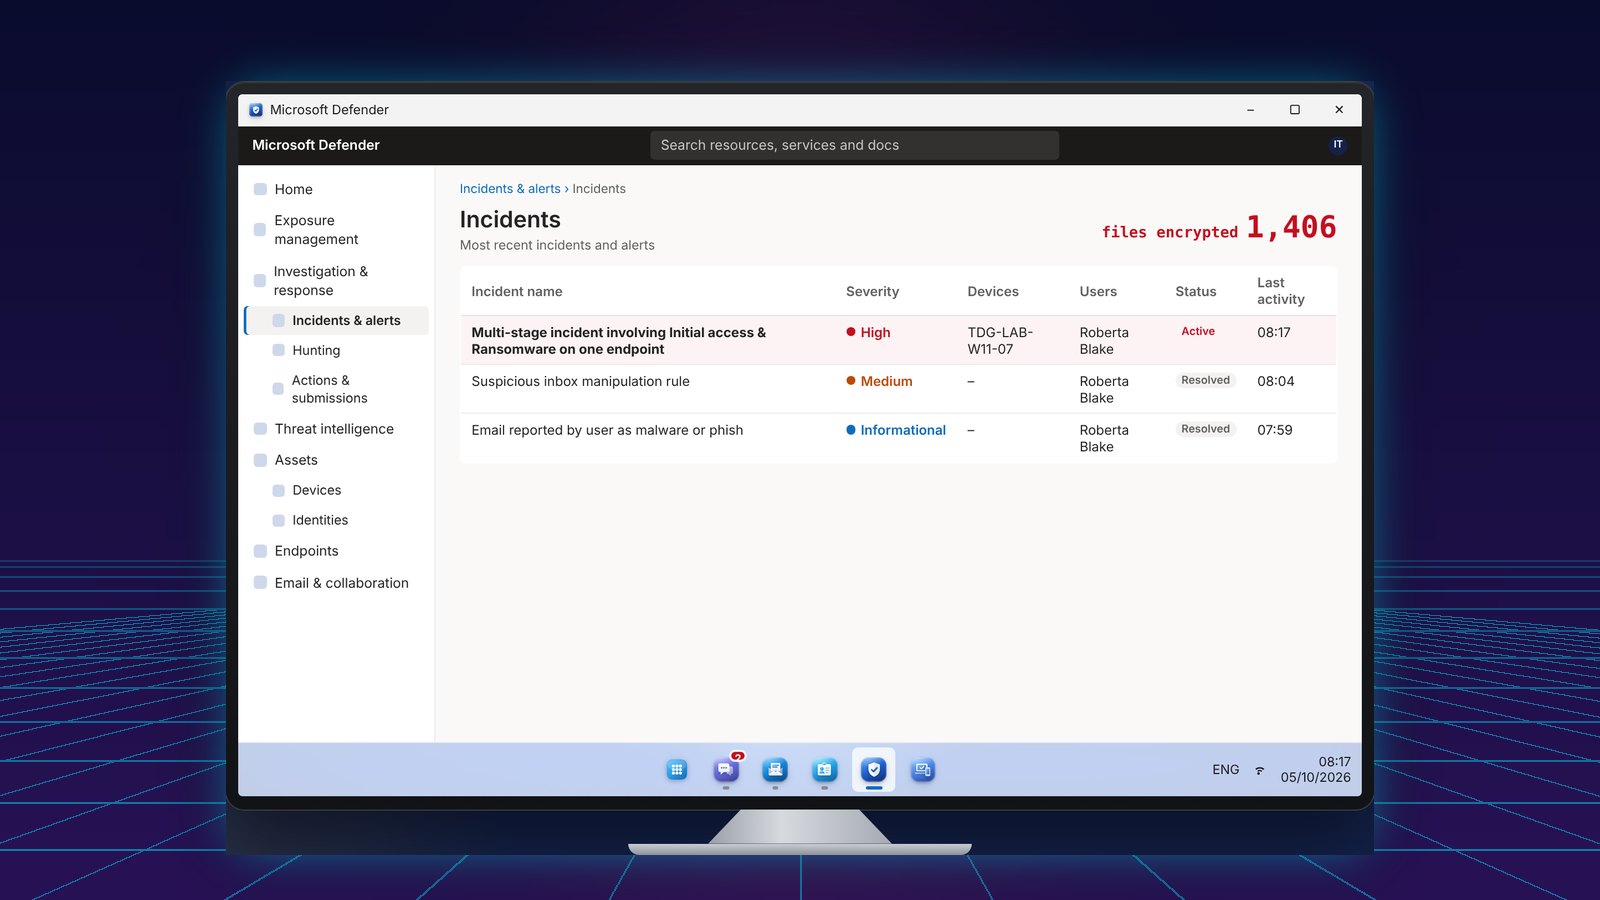Open Actions & submissions in the sidebar
Screen dimensions: 1600x900
[x=337, y=389]
